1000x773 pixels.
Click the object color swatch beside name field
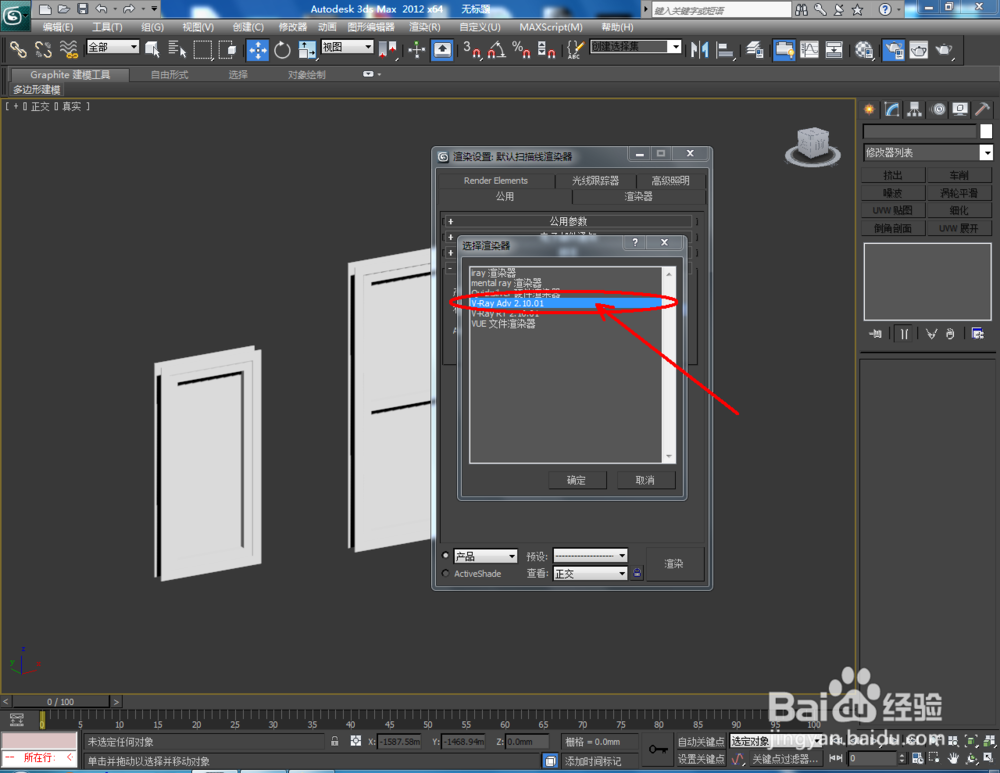tap(986, 131)
